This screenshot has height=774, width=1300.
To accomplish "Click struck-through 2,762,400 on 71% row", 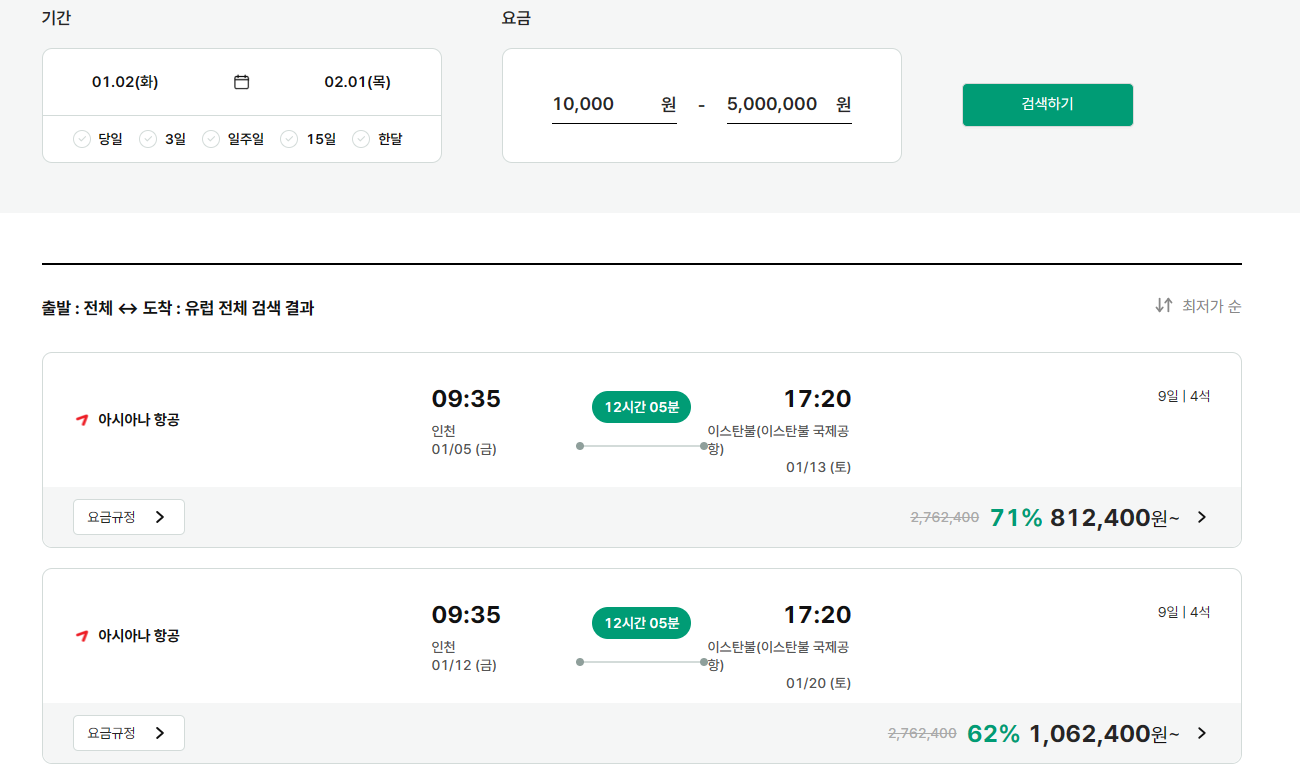I will [945, 517].
